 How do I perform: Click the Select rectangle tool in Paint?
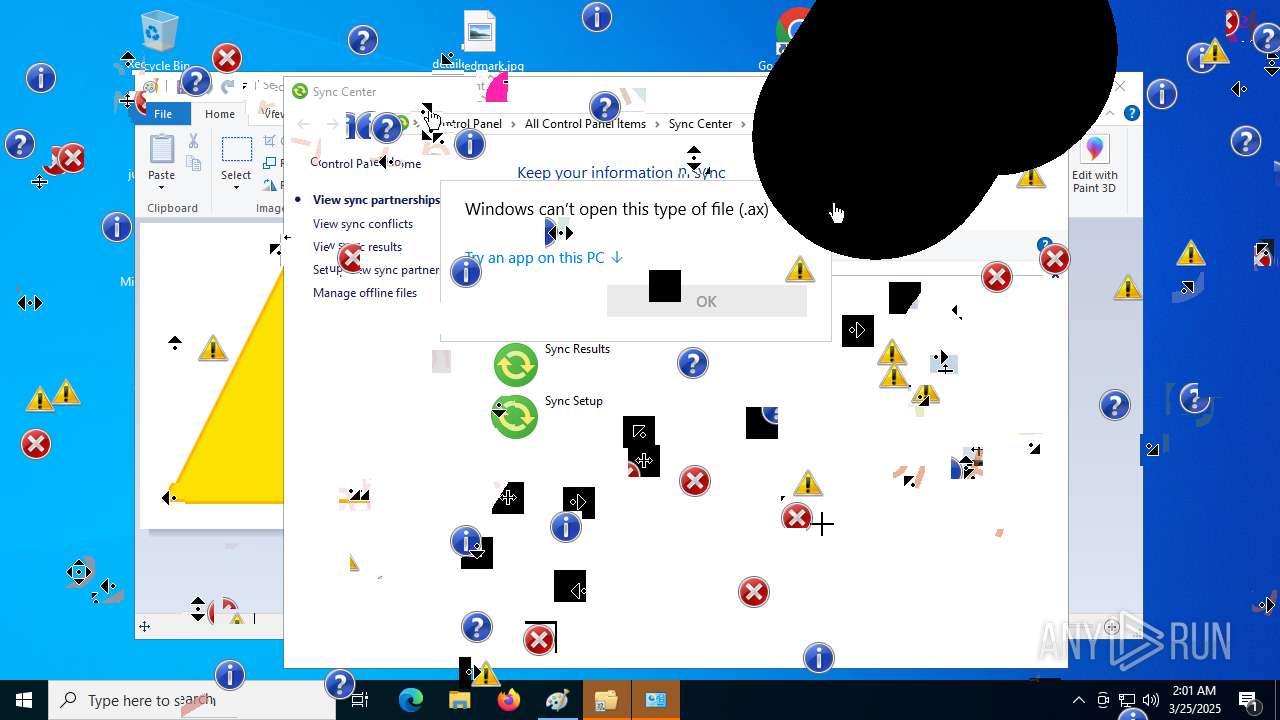coord(236,150)
